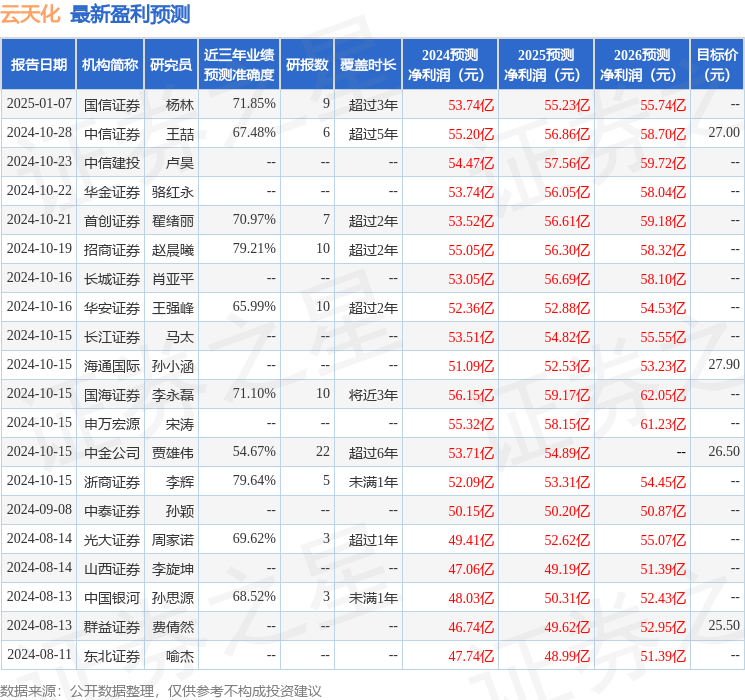This screenshot has width=745, height=700.
Task: Select the 山西证券 institution cell
Action: point(112,569)
